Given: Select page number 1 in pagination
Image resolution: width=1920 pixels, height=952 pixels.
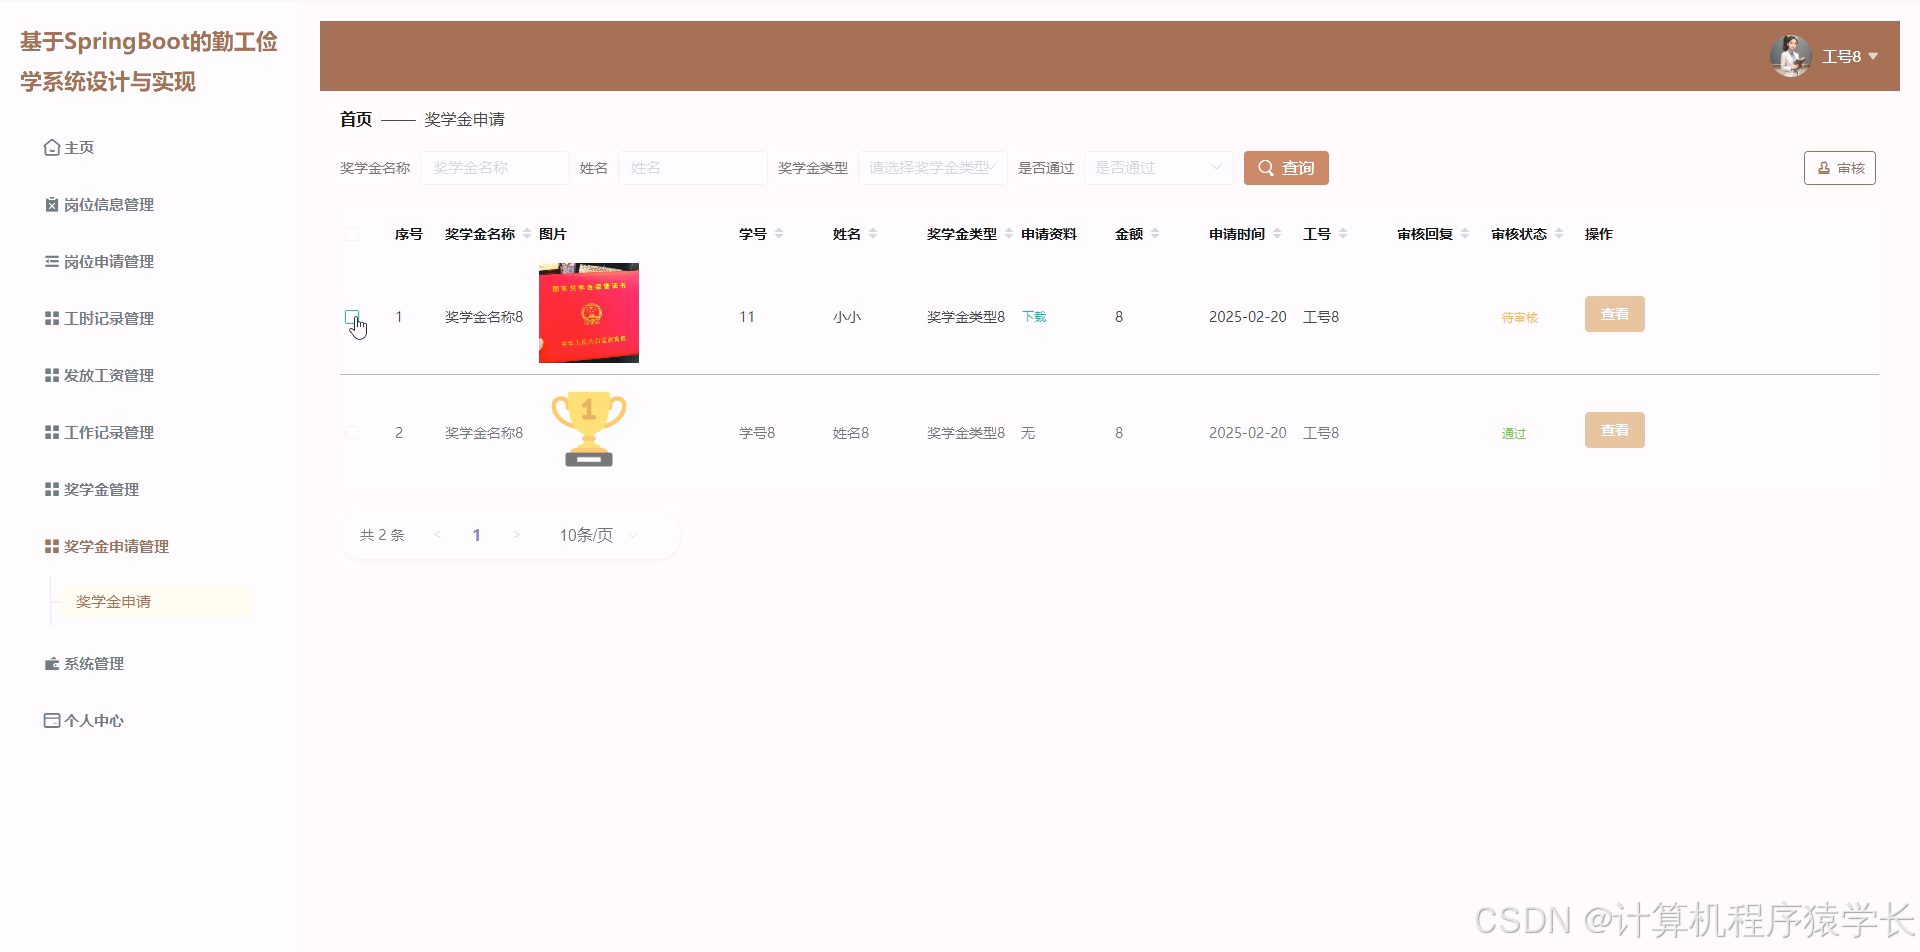Looking at the screenshot, I should tap(477, 535).
